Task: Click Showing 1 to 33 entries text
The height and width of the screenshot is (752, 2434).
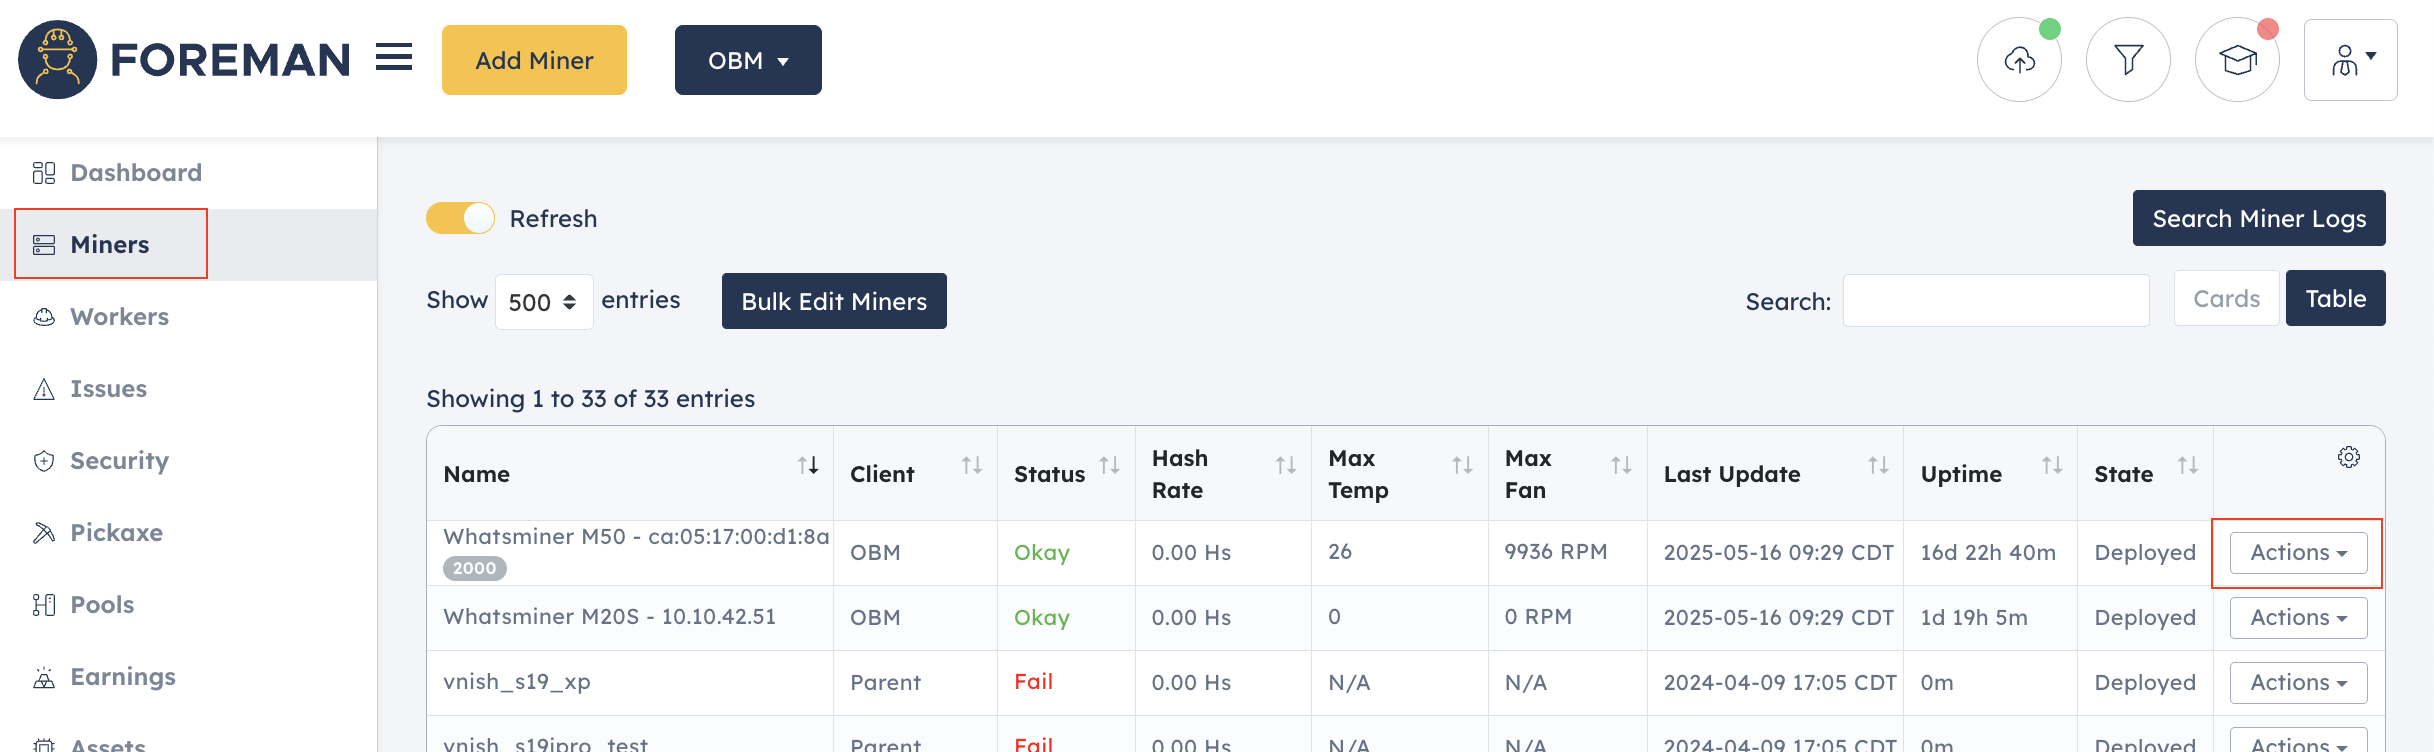Action: [590, 399]
